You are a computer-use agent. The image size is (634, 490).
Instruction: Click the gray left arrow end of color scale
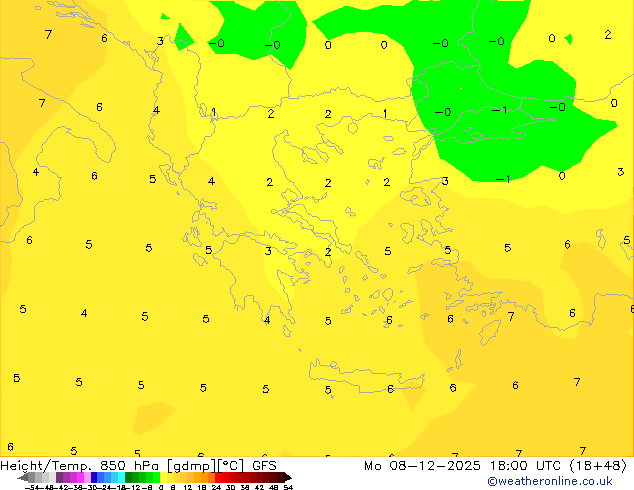coord(23,477)
